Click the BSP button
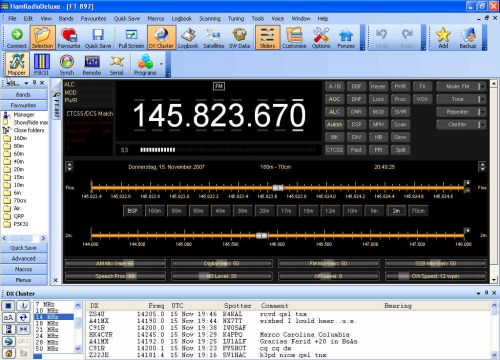This screenshot has width=500, height=360. (x=132, y=211)
